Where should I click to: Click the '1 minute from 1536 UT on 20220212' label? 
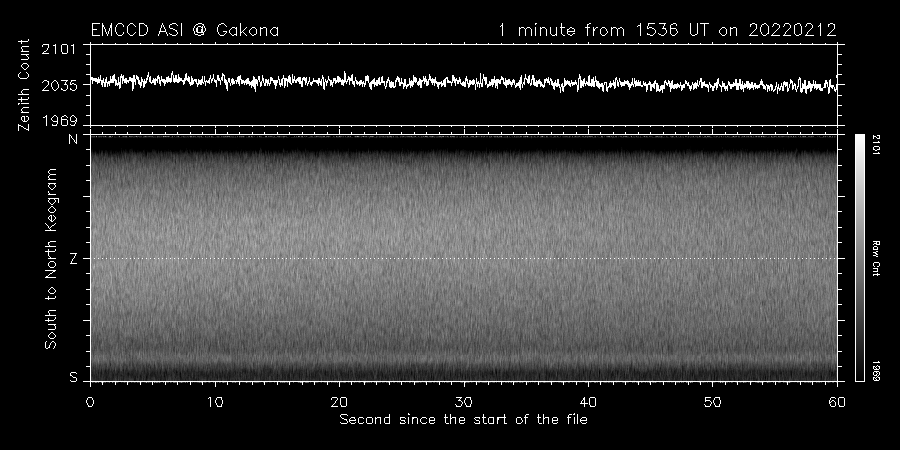point(667,30)
